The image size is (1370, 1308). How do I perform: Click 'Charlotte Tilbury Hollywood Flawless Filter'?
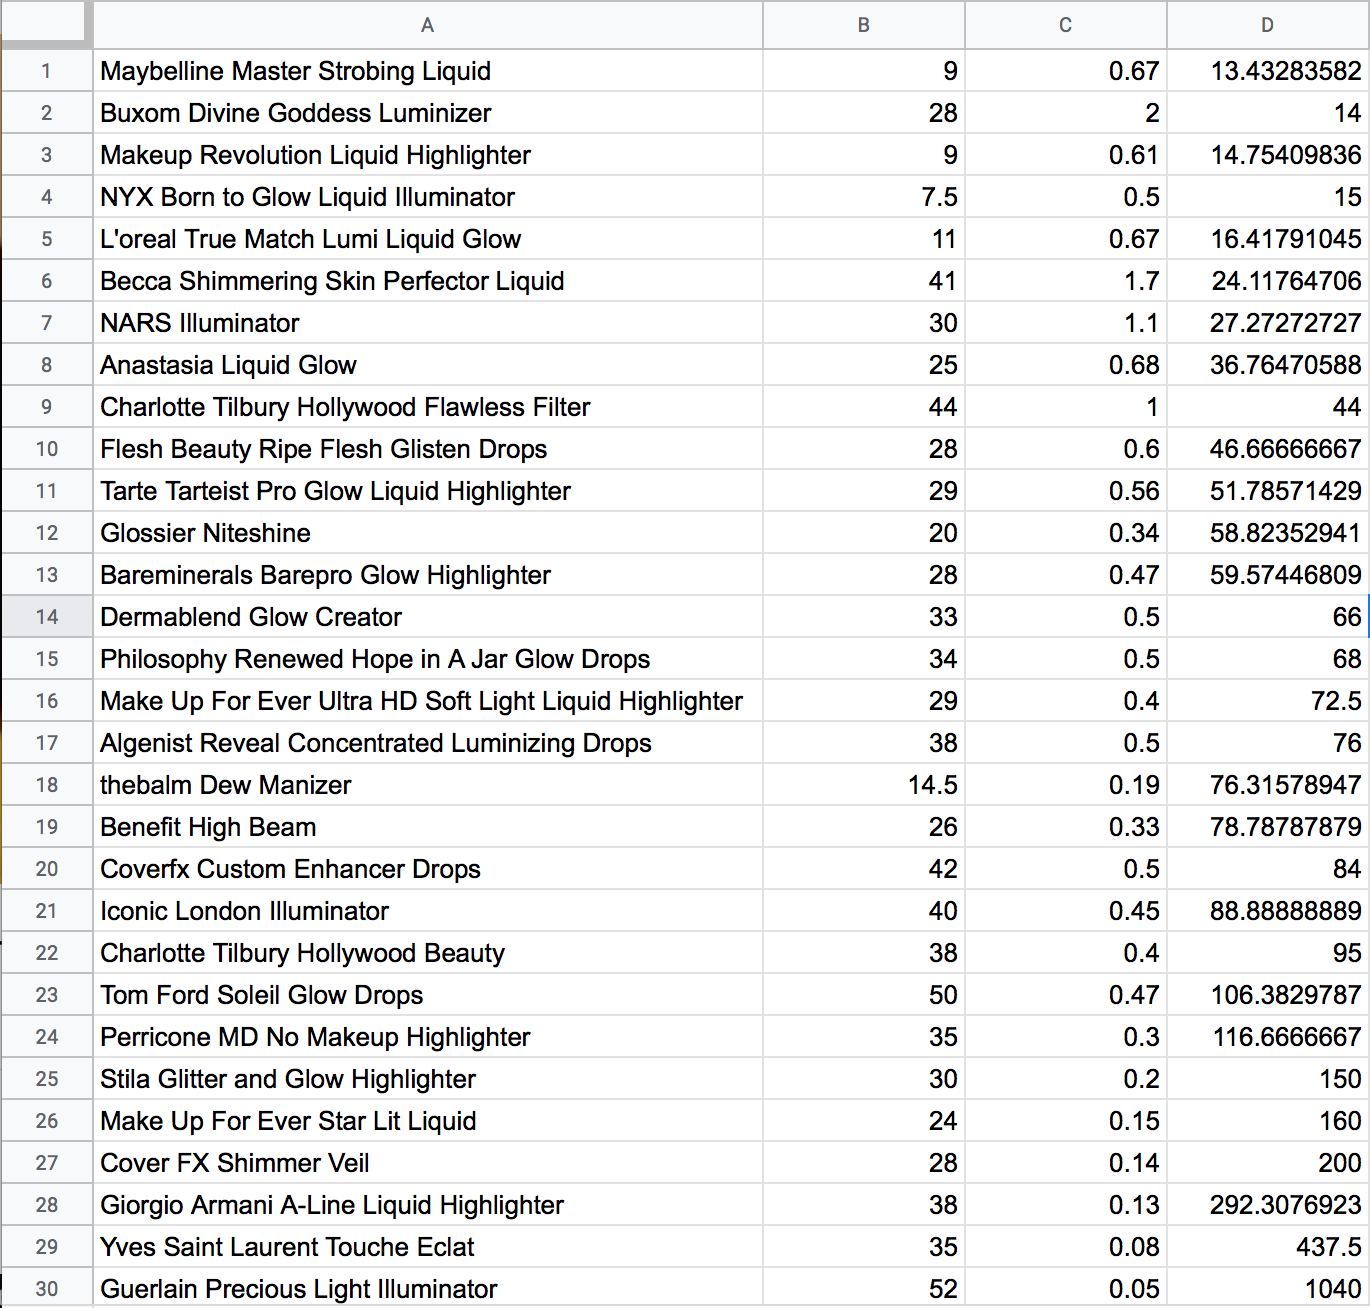428,407
